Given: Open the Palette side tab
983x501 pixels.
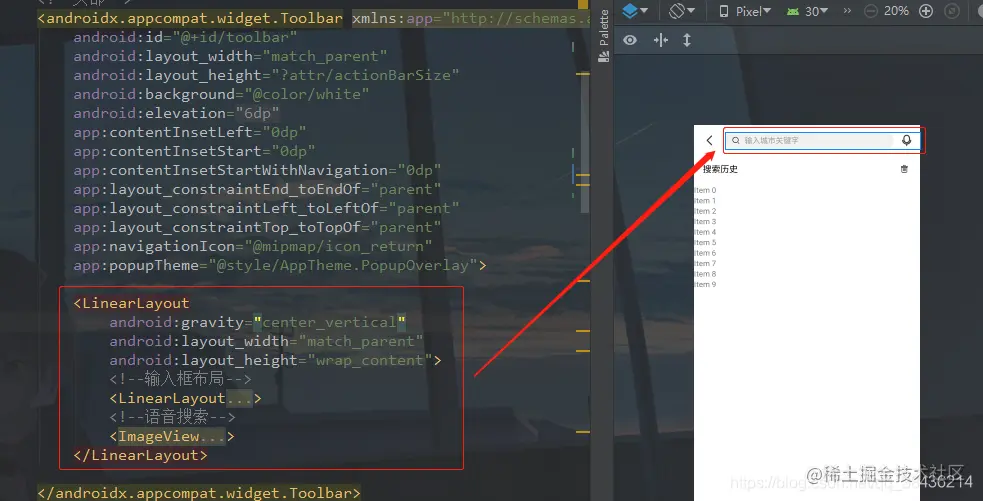Looking at the screenshot, I should pyautogui.click(x=604, y=36).
